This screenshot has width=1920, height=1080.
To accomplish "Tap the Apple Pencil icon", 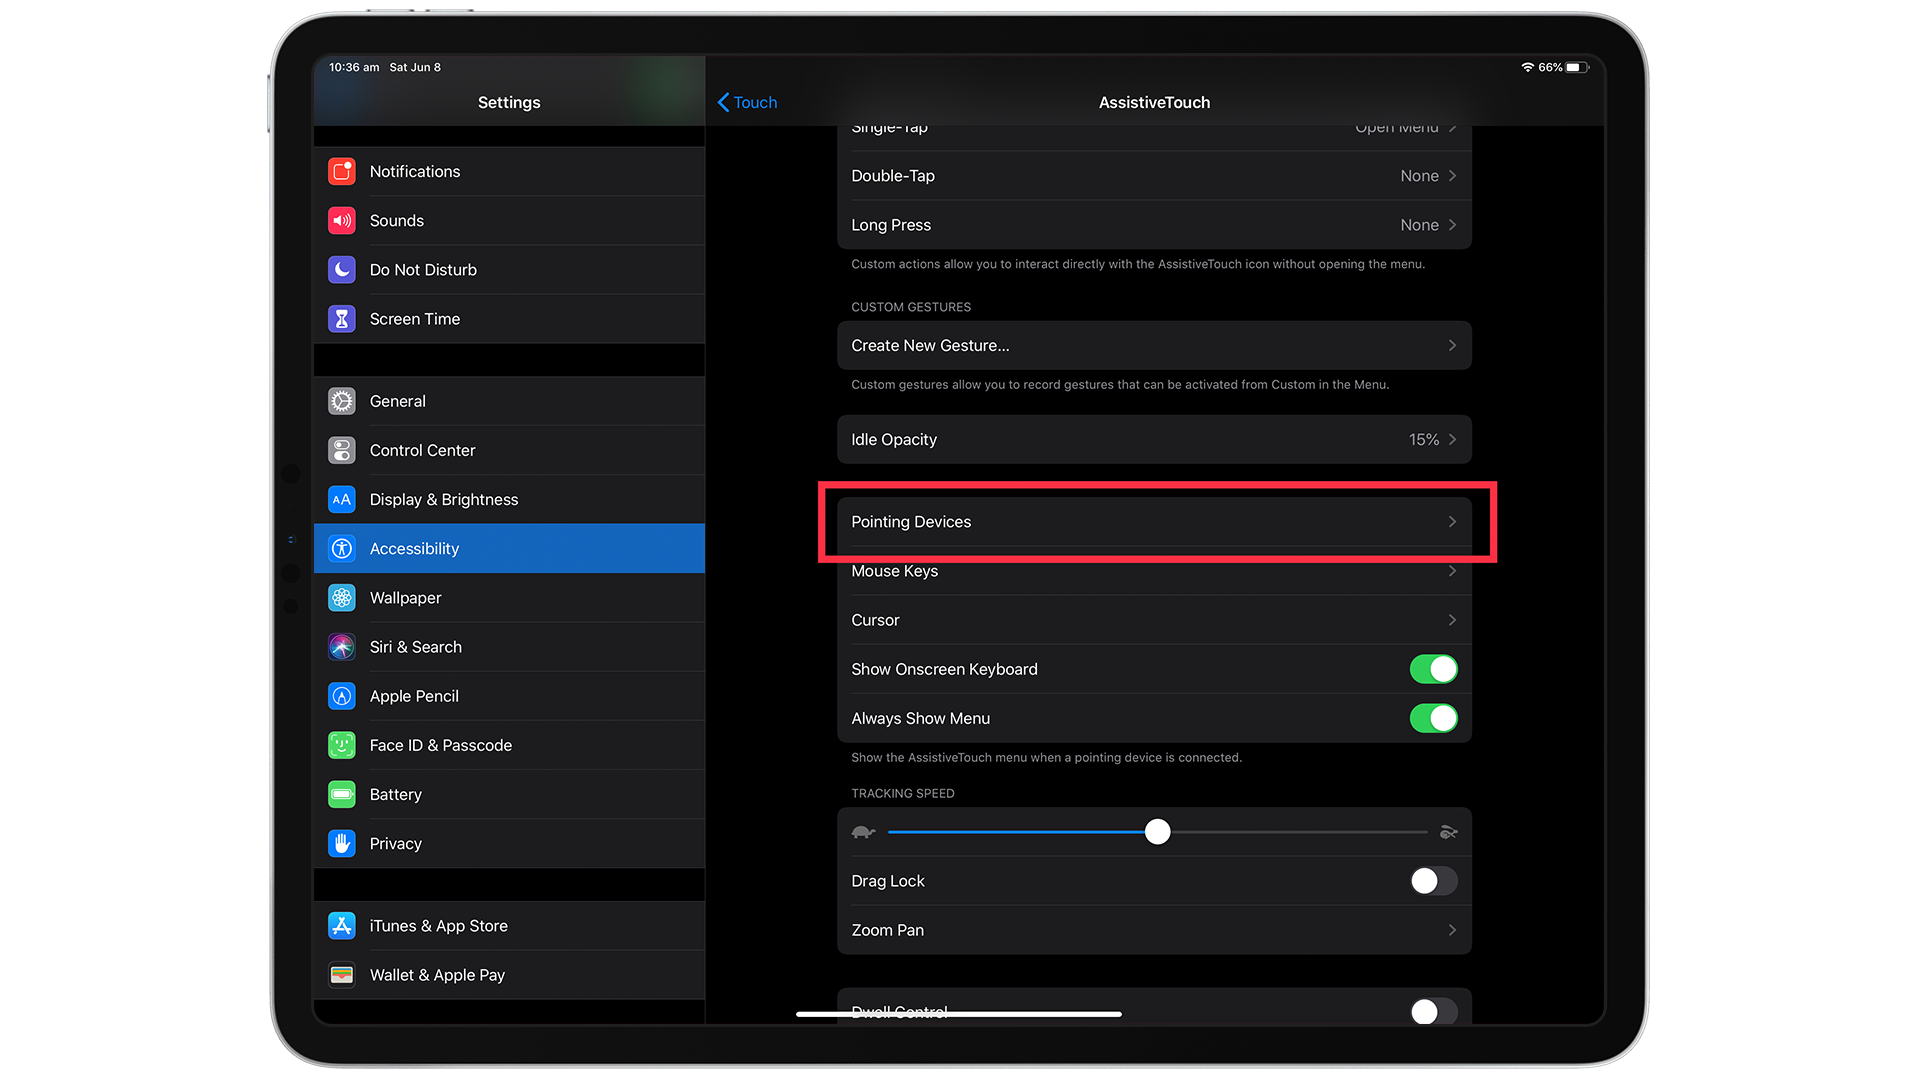I will 342,696.
